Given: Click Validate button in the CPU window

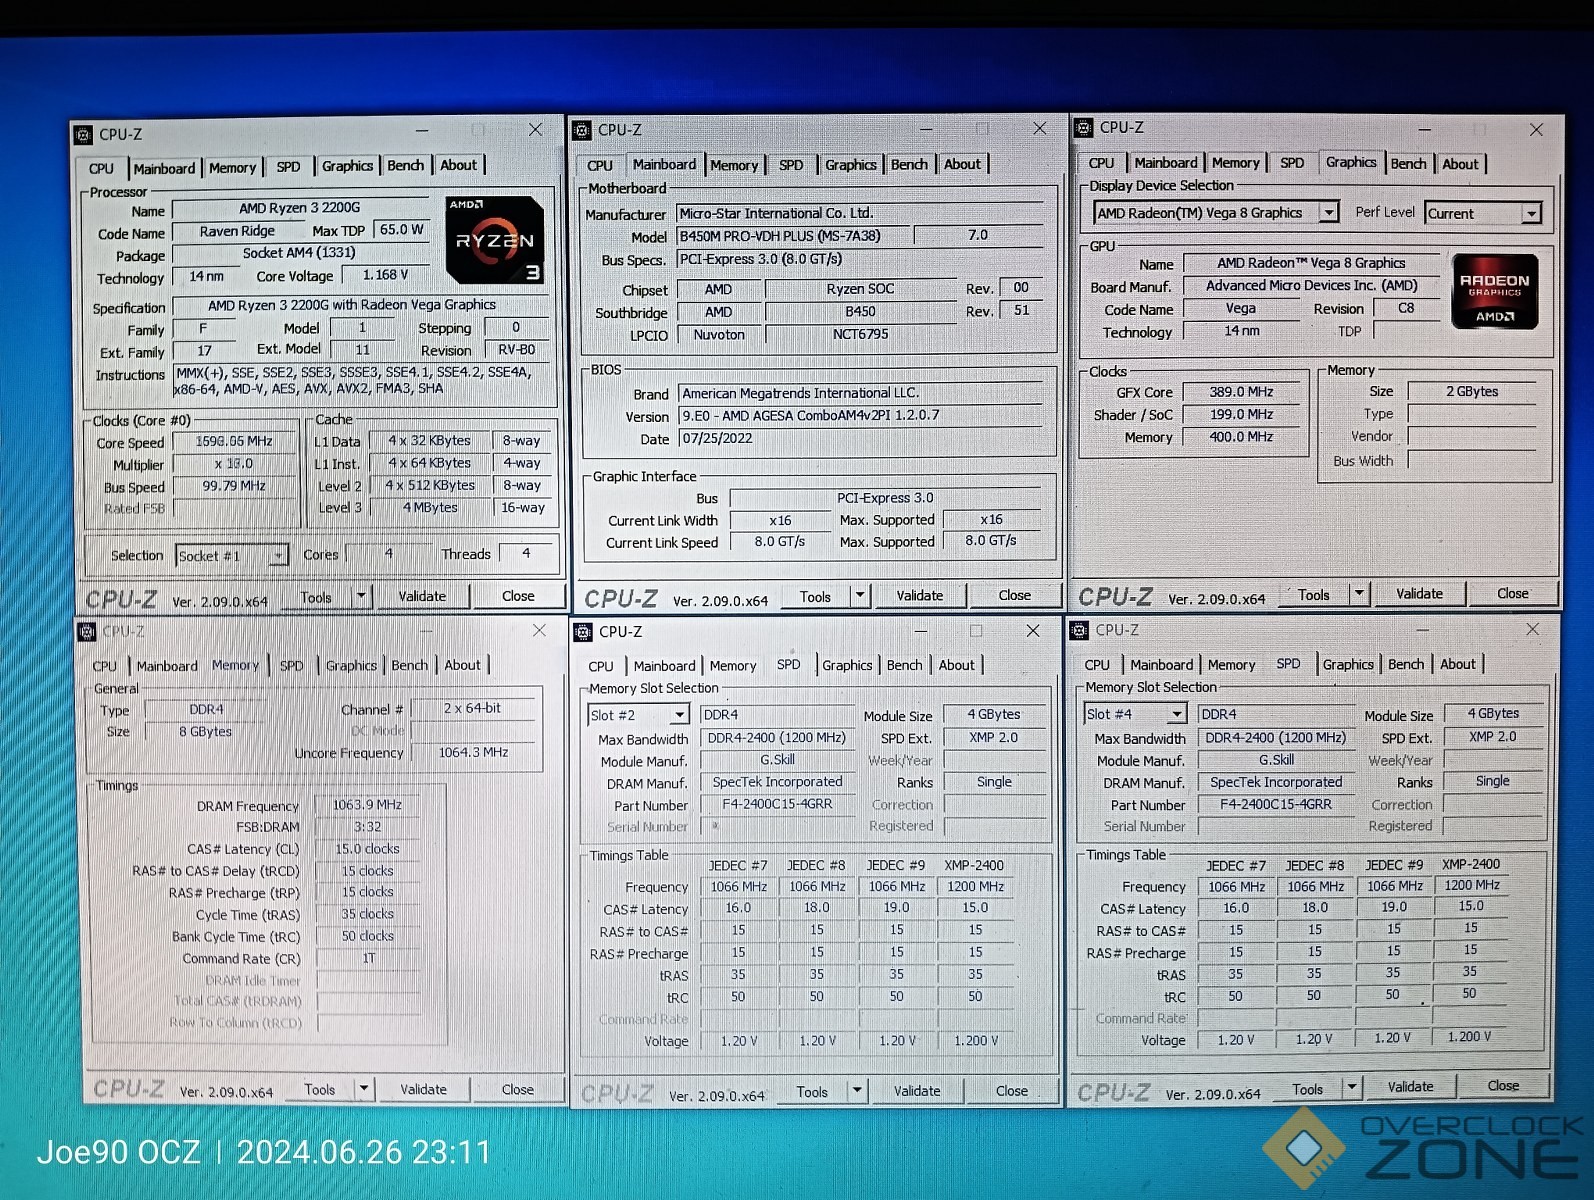Looking at the screenshot, I should pos(422,596).
